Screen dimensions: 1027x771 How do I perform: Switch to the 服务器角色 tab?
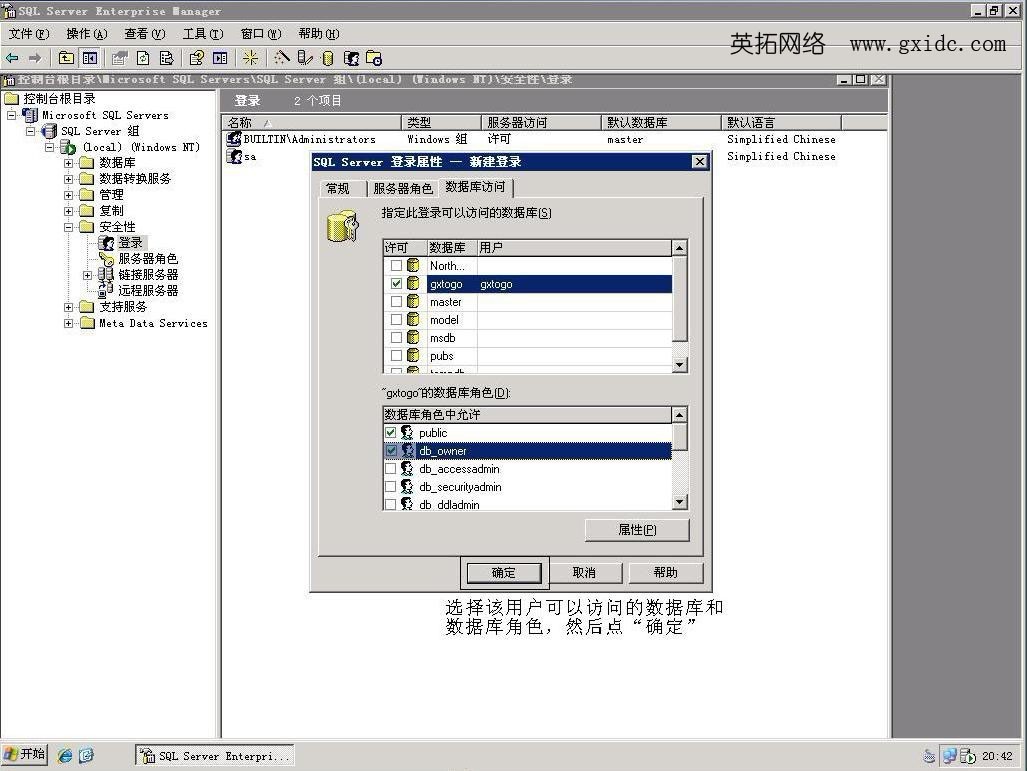pyautogui.click(x=402, y=188)
